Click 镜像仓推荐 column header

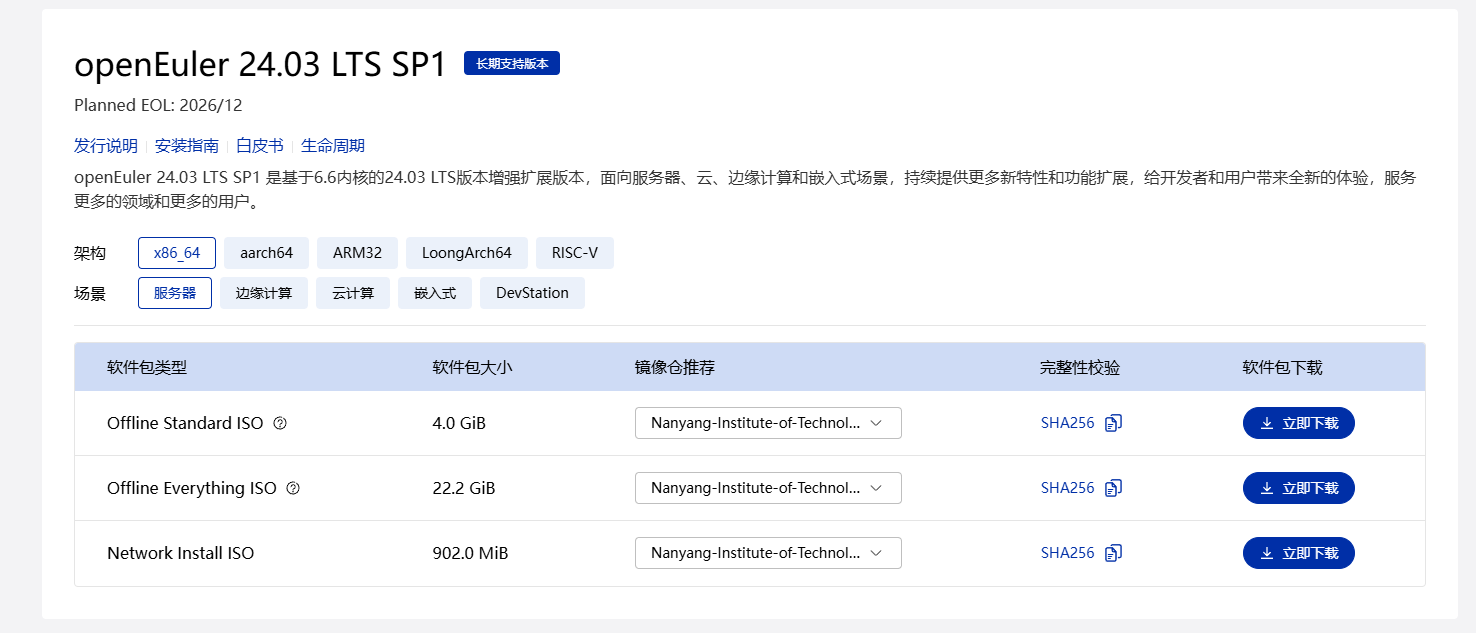pos(675,367)
